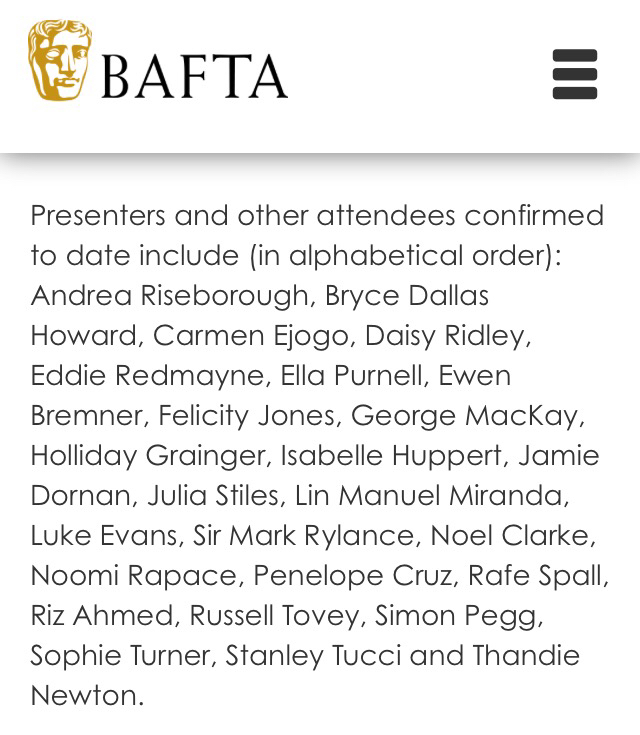Click the name Eddie Redmayne
Image resolution: width=640 pixels, height=735 pixels.
(x=148, y=376)
